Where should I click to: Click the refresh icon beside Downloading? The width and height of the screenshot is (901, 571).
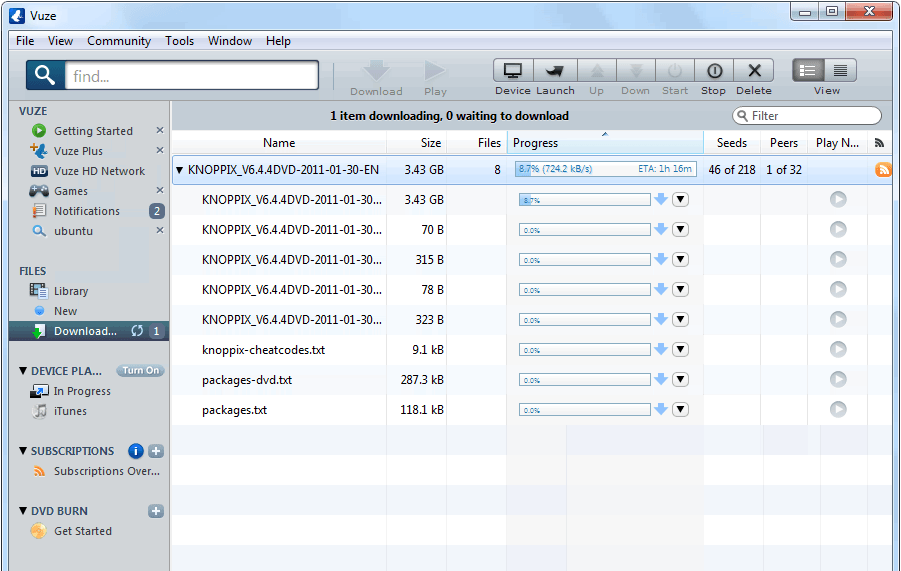pos(137,331)
